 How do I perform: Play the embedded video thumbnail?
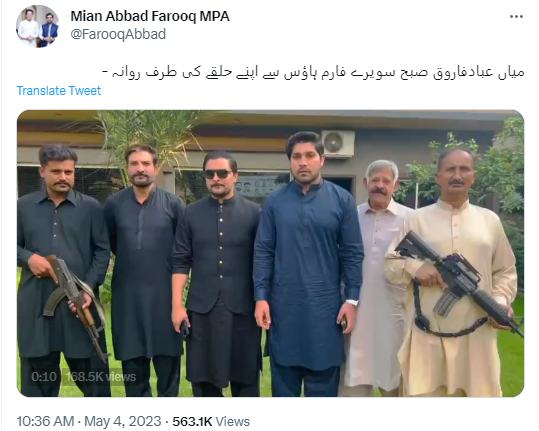[271, 253]
